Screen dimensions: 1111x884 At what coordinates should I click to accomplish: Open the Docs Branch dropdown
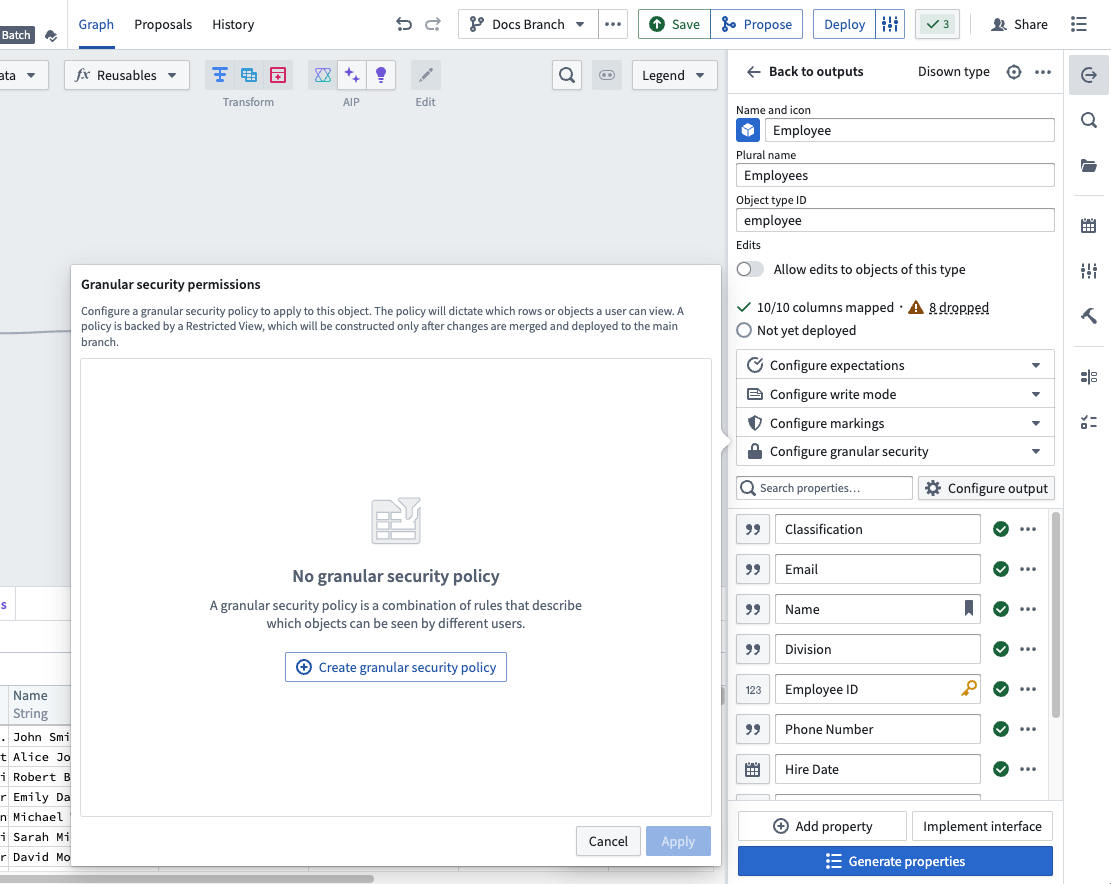529,24
